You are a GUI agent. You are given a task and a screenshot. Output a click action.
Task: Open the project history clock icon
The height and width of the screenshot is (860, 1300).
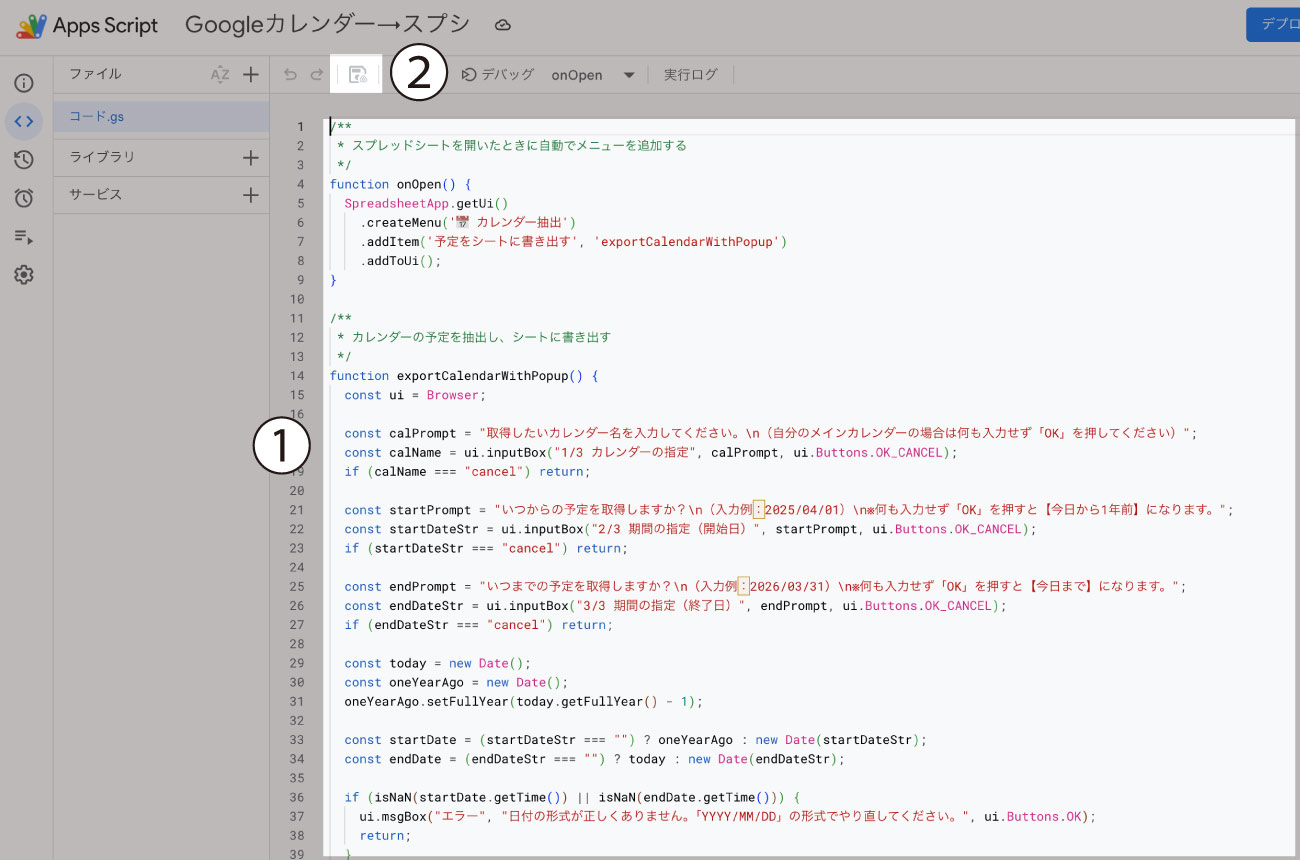point(24,159)
